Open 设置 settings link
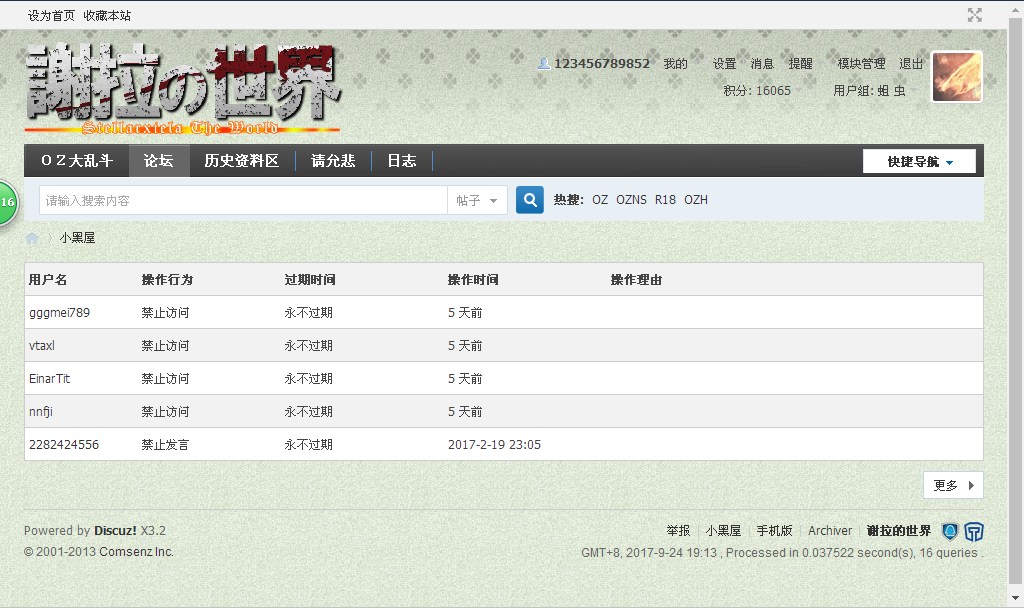This screenshot has height=608, width=1024. [x=724, y=63]
